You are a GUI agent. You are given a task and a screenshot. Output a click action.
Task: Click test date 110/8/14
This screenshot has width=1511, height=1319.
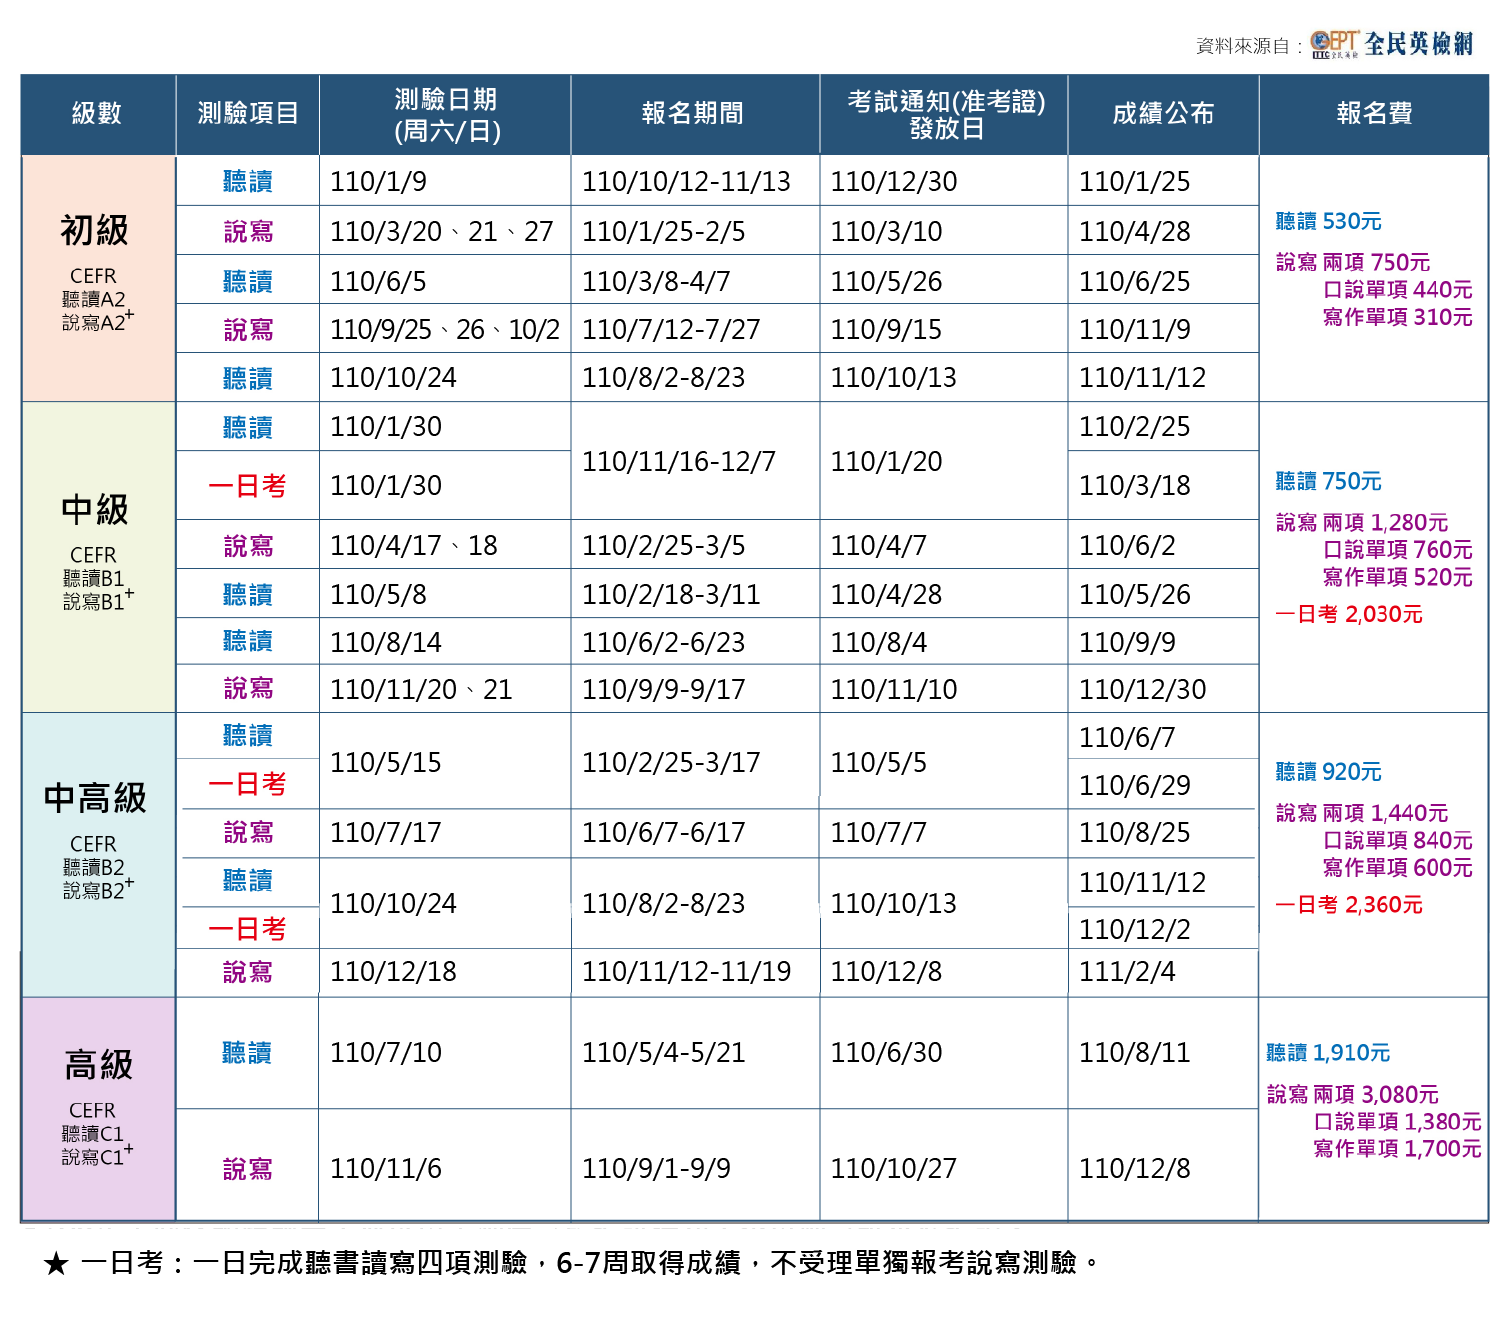[385, 643]
